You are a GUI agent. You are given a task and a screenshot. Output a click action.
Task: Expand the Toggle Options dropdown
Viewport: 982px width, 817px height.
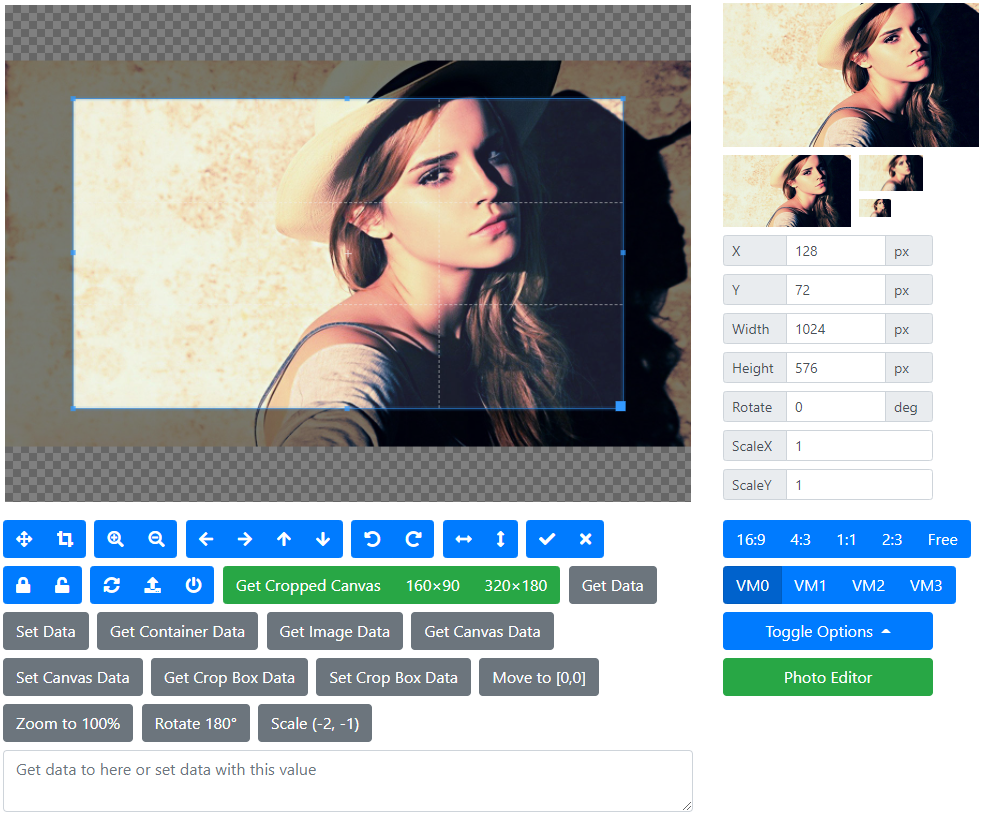[827, 631]
